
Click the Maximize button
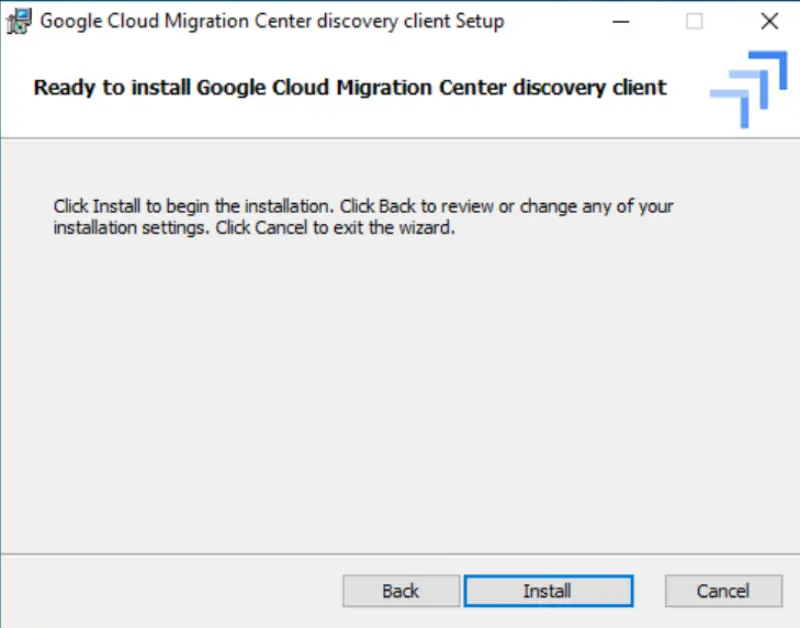tap(695, 21)
